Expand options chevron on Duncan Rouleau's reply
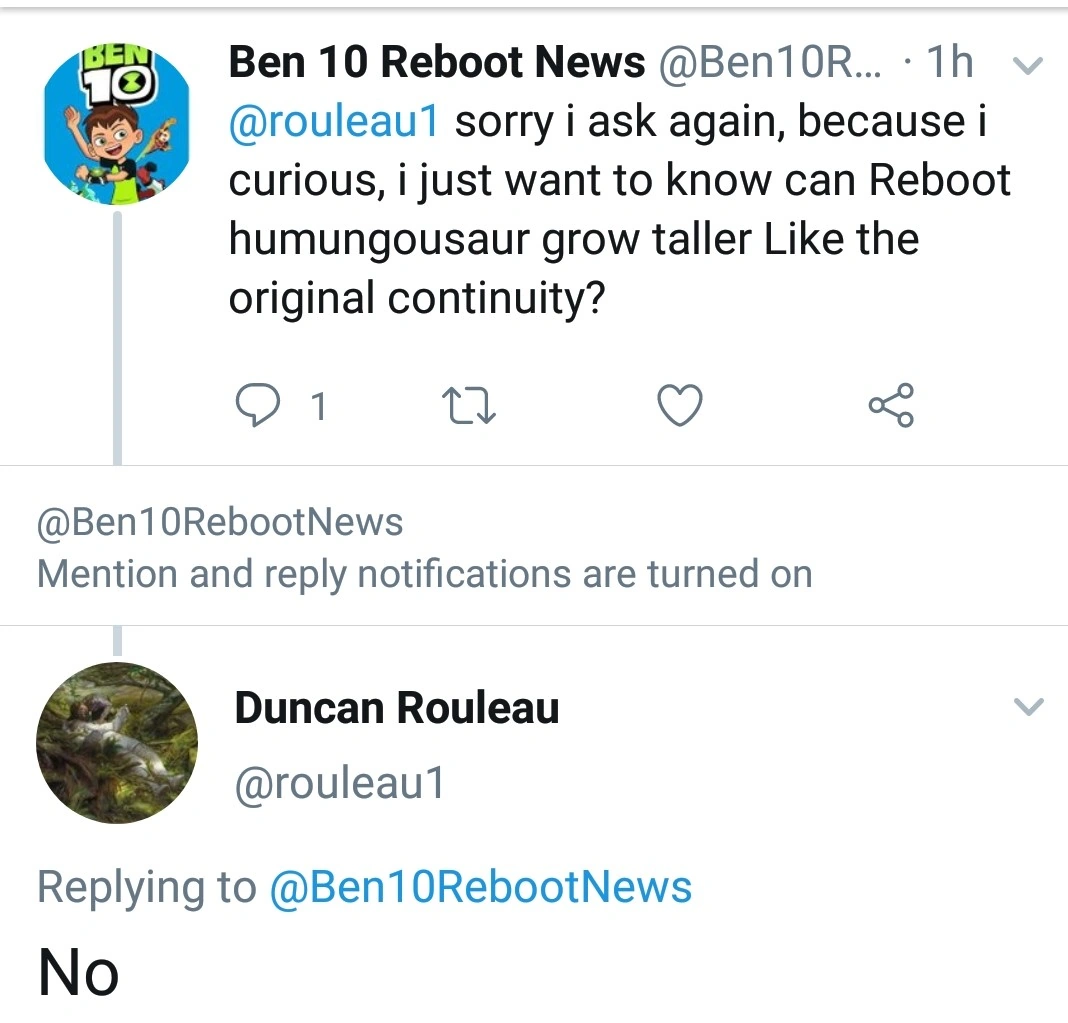The width and height of the screenshot is (1068, 1023). (x=1028, y=707)
